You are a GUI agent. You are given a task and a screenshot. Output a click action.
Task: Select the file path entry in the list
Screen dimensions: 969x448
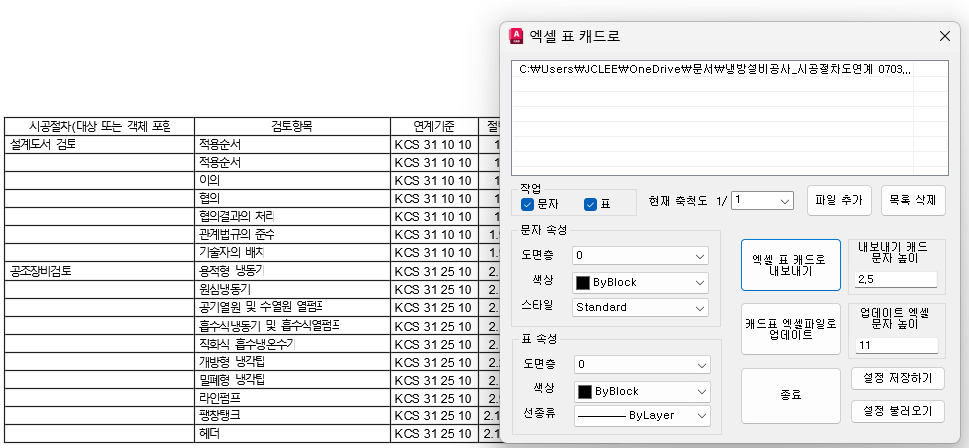[715, 69]
